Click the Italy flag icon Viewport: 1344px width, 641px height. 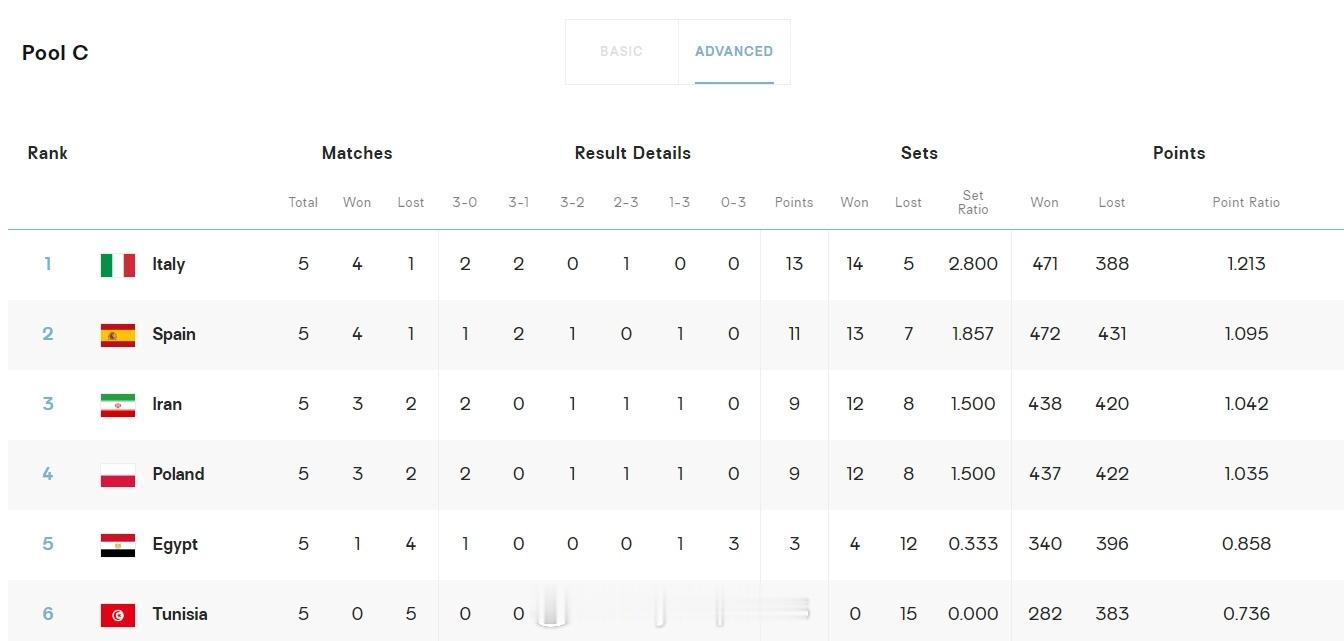[118, 265]
